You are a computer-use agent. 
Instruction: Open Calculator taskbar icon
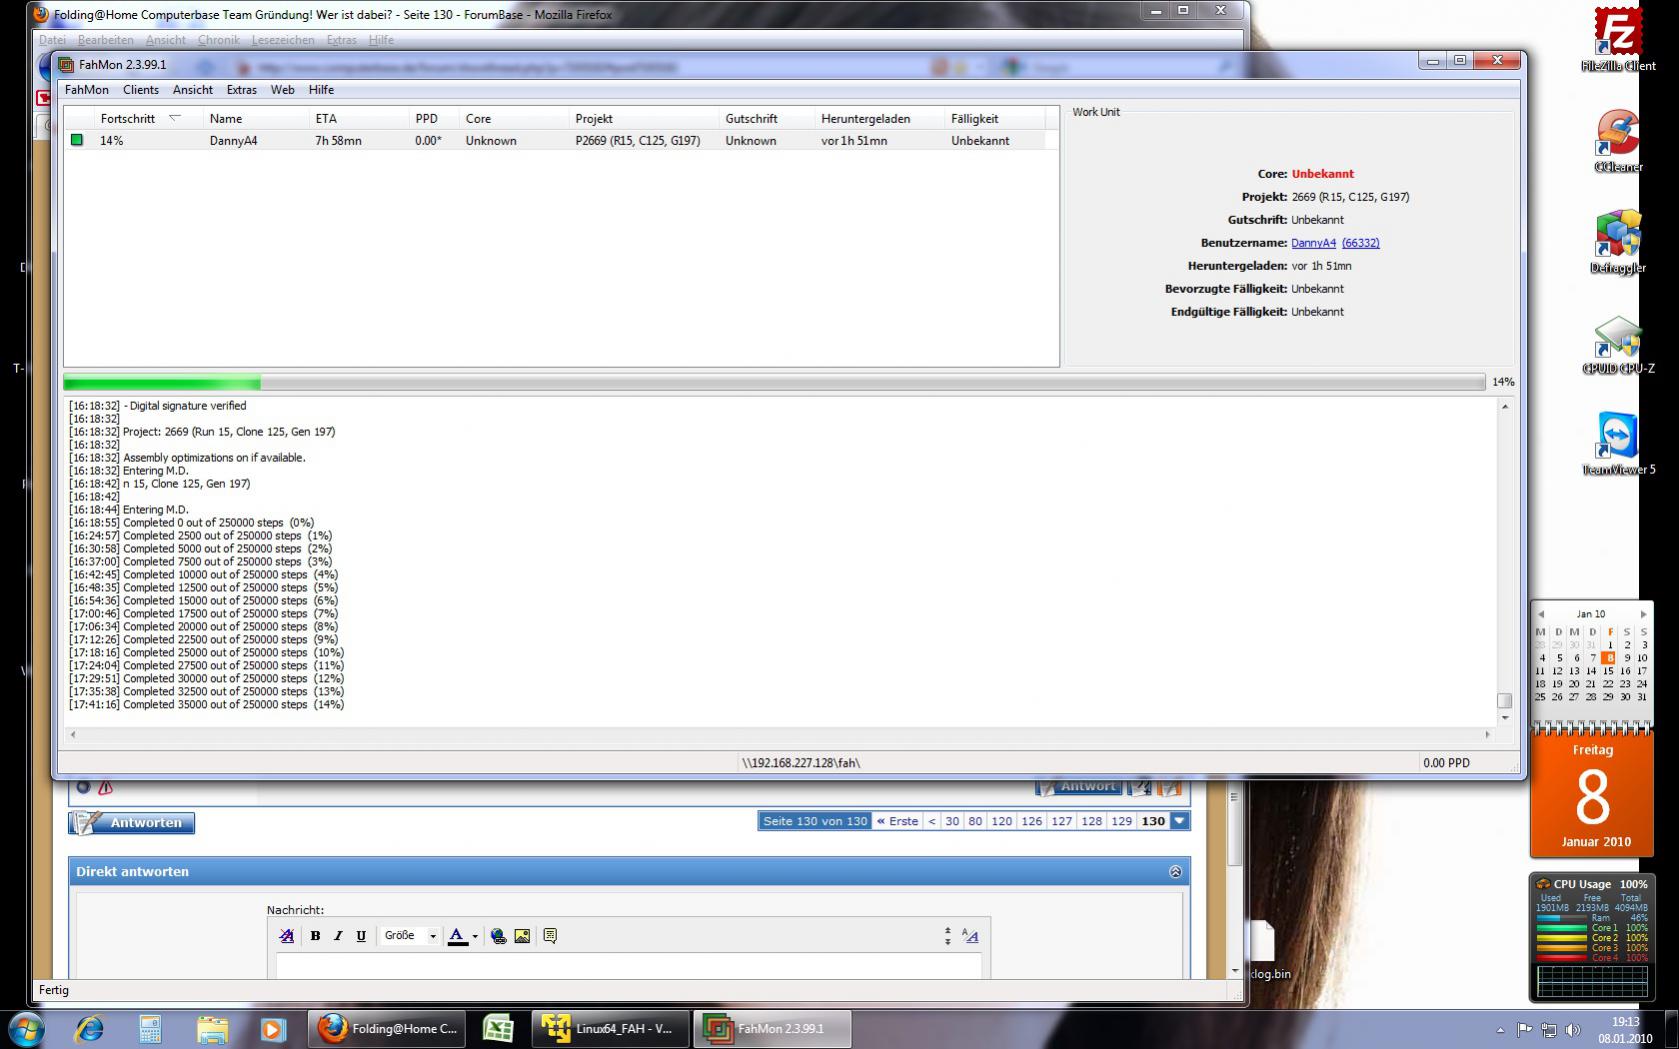pyautogui.click(x=151, y=1028)
